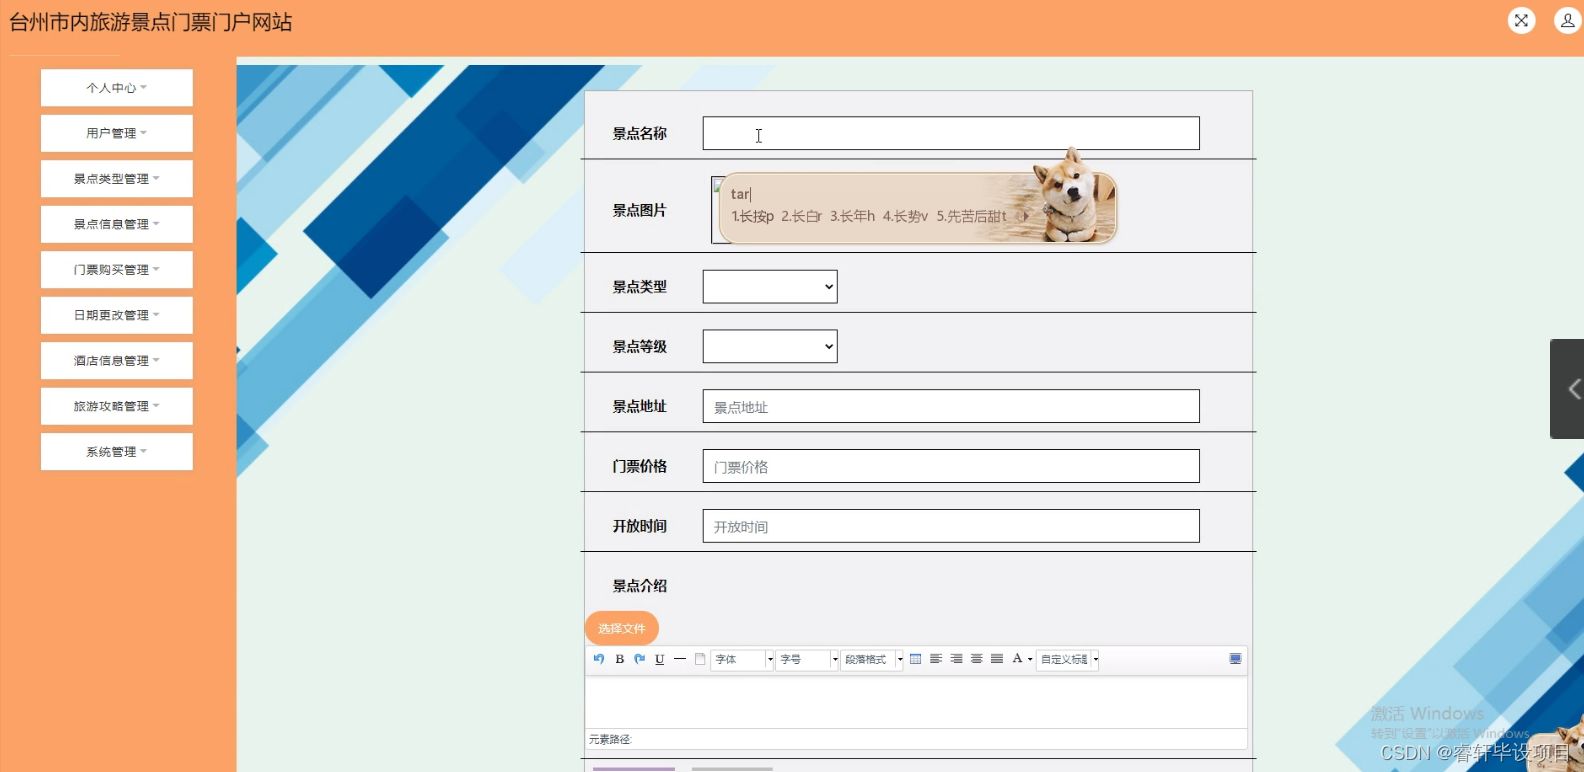Insert horizontal line in editor

[680, 659]
